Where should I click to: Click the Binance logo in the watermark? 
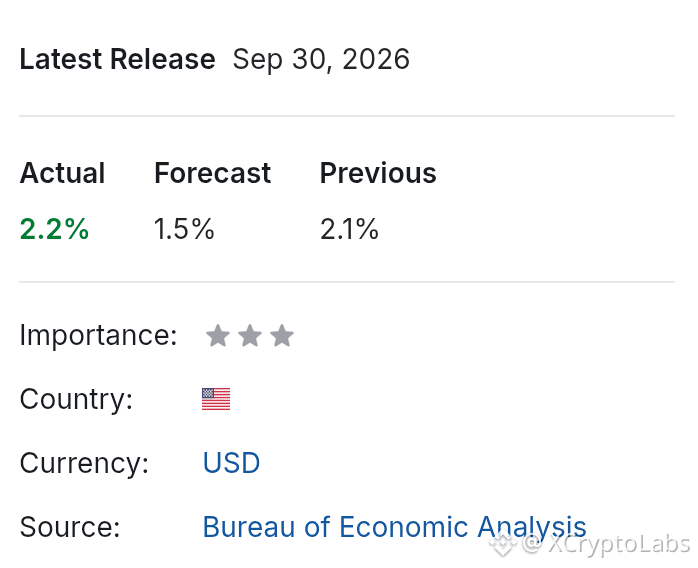pos(503,545)
